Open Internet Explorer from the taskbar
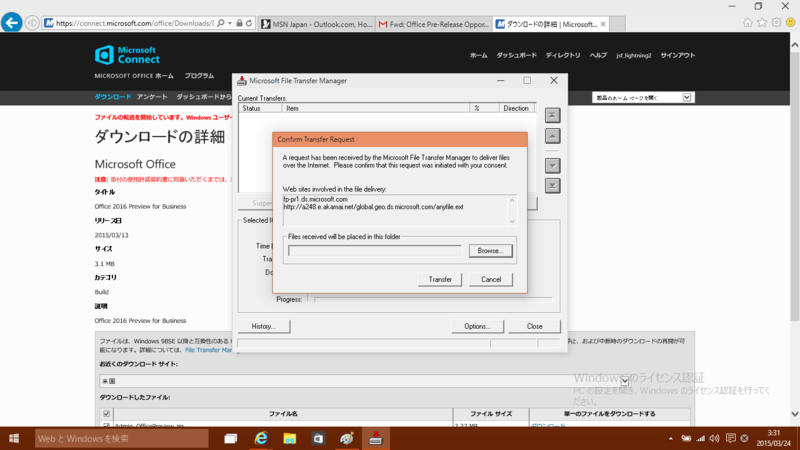Viewport: 800px width, 450px height. pos(261,438)
